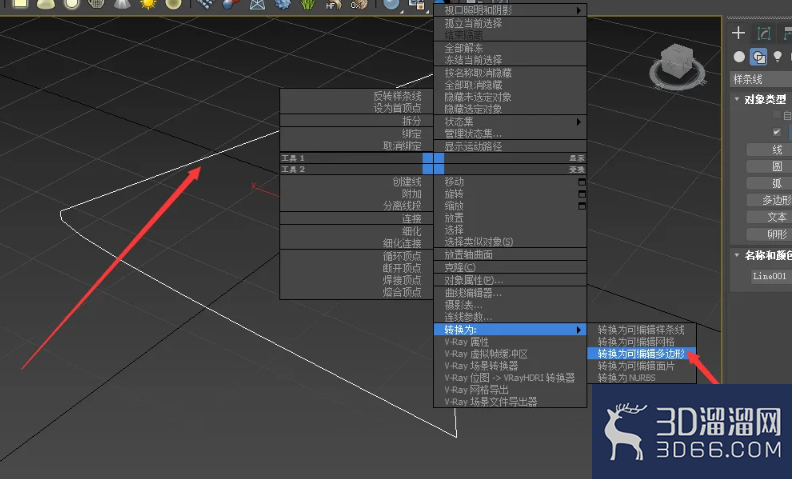Click the 多边形 shape button

[769, 200]
